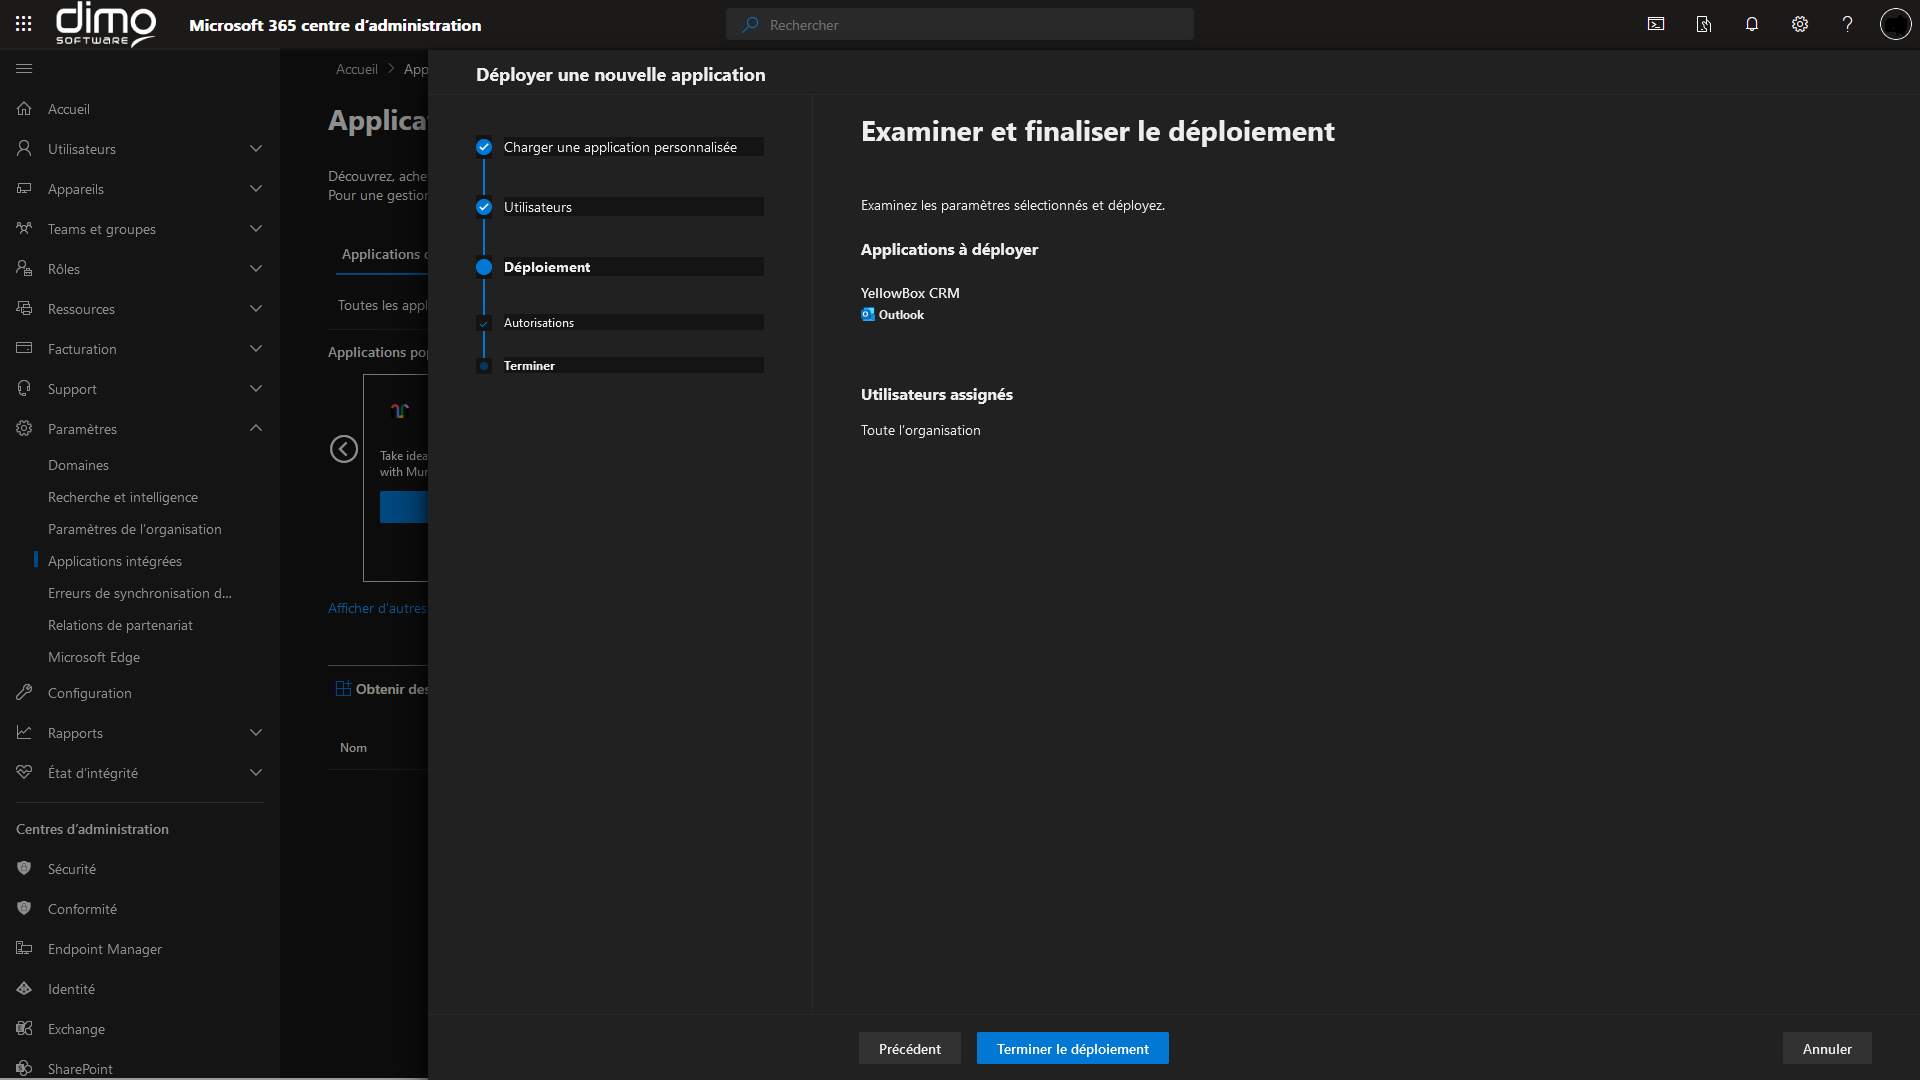
Task: Open the user account avatar
Action: coord(1895,24)
